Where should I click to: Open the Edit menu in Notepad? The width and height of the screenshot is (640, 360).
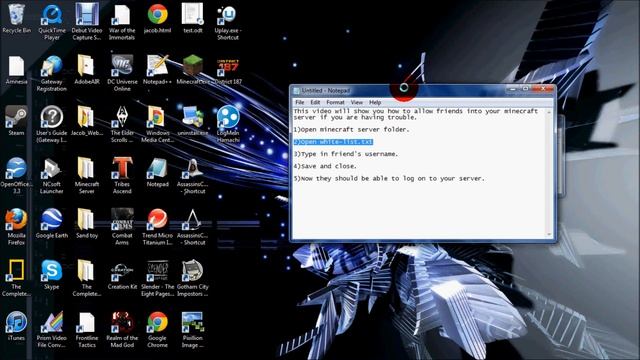click(x=315, y=102)
